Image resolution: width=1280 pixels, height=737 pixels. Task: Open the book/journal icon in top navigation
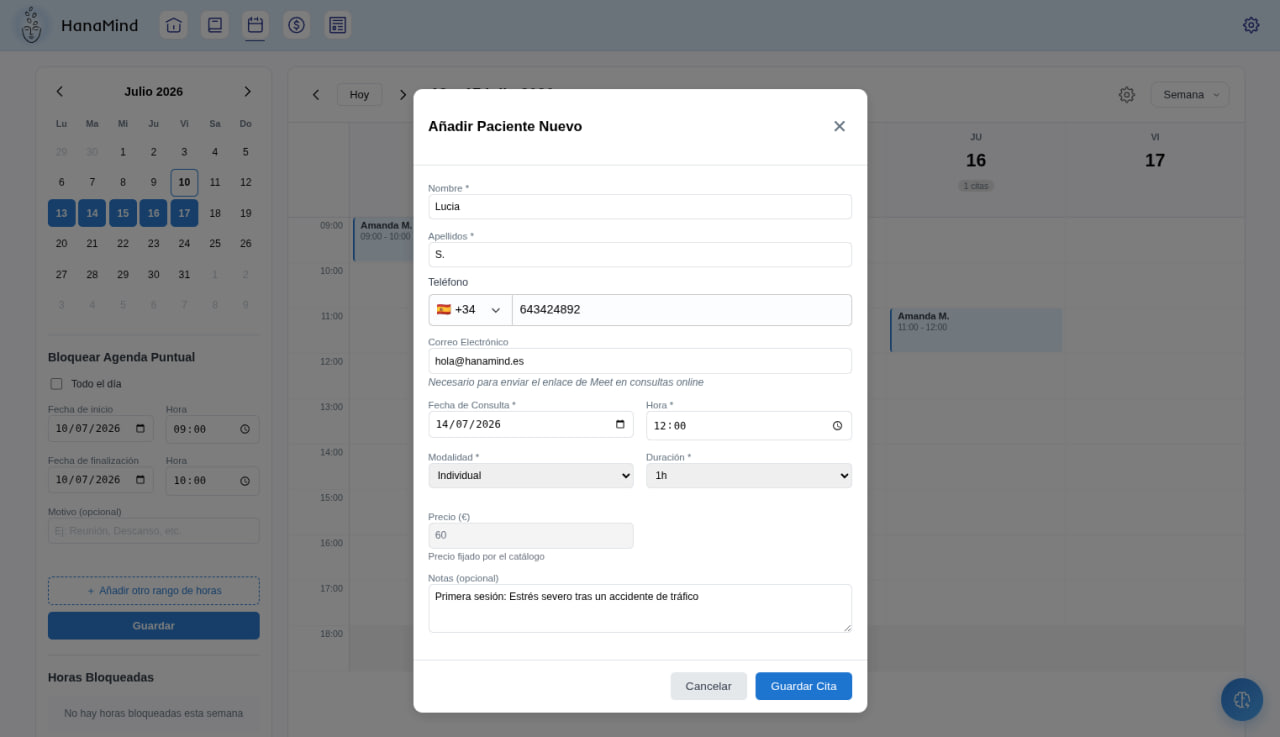tap(214, 25)
